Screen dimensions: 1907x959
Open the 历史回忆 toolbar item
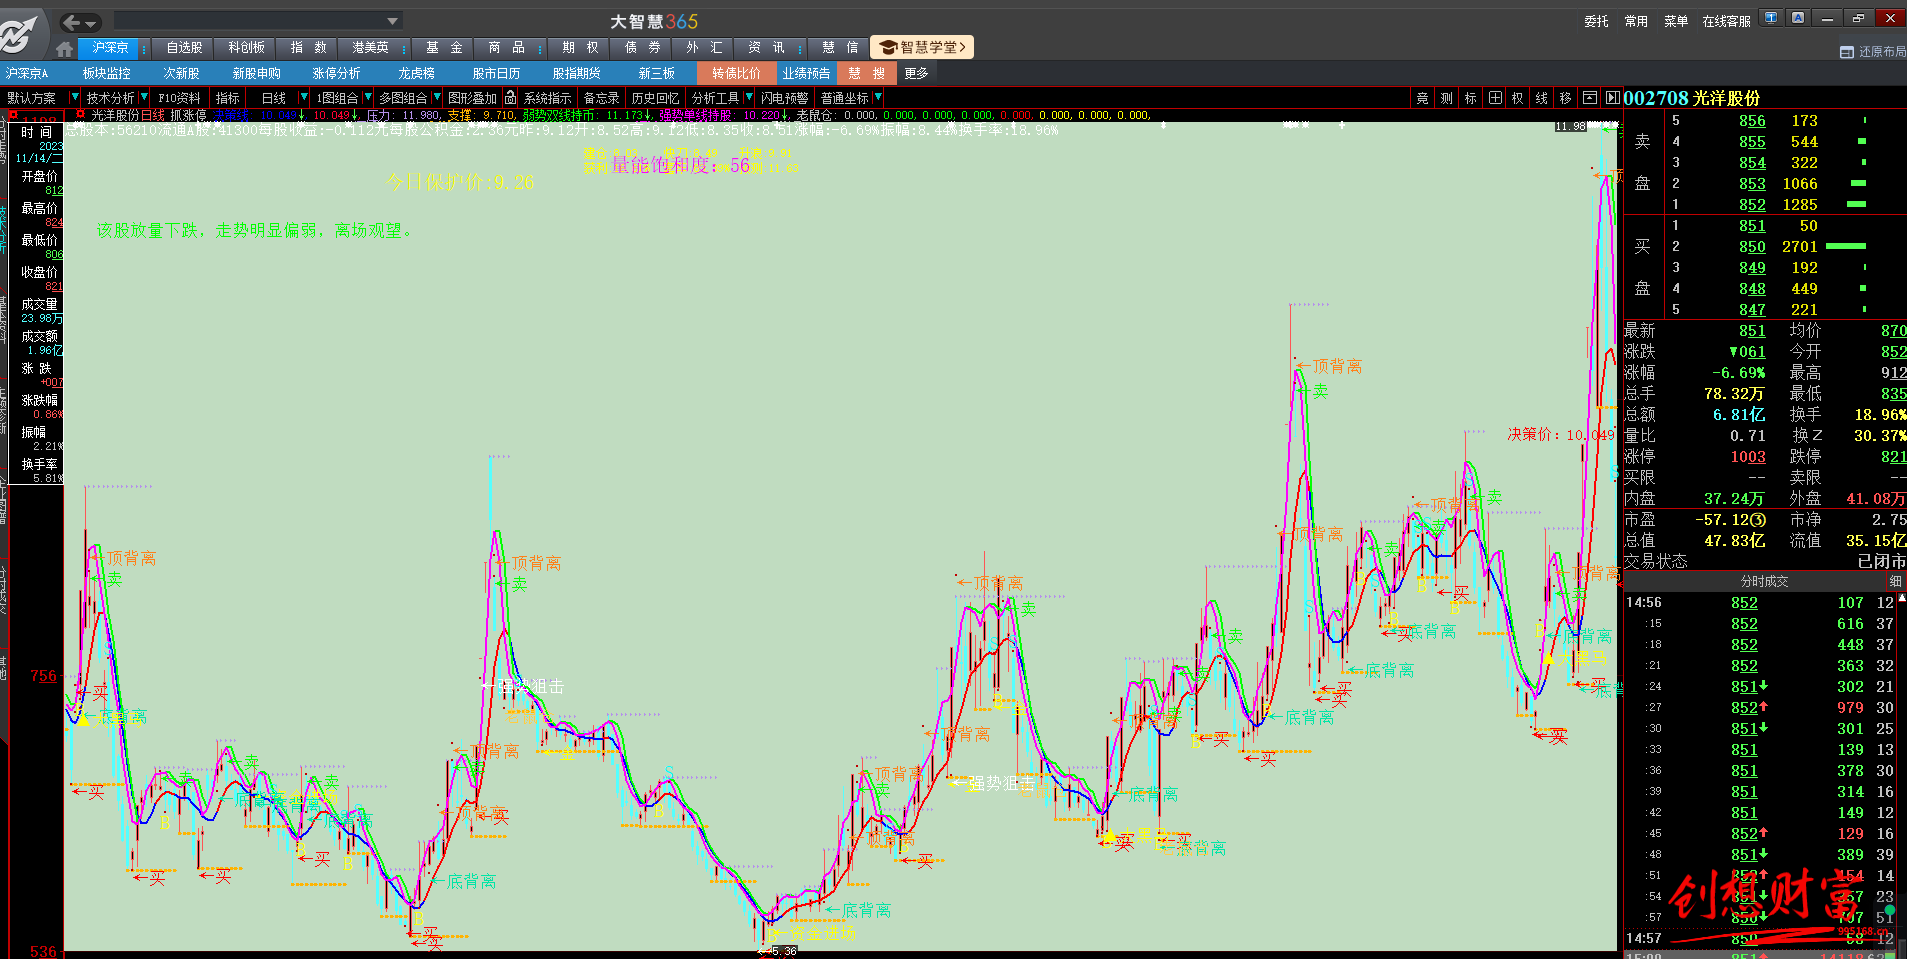click(x=655, y=98)
